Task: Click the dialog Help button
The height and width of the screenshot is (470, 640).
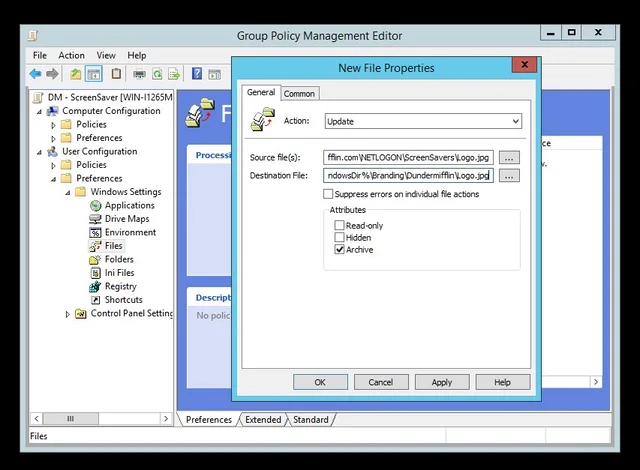Action: [x=502, y=382]
